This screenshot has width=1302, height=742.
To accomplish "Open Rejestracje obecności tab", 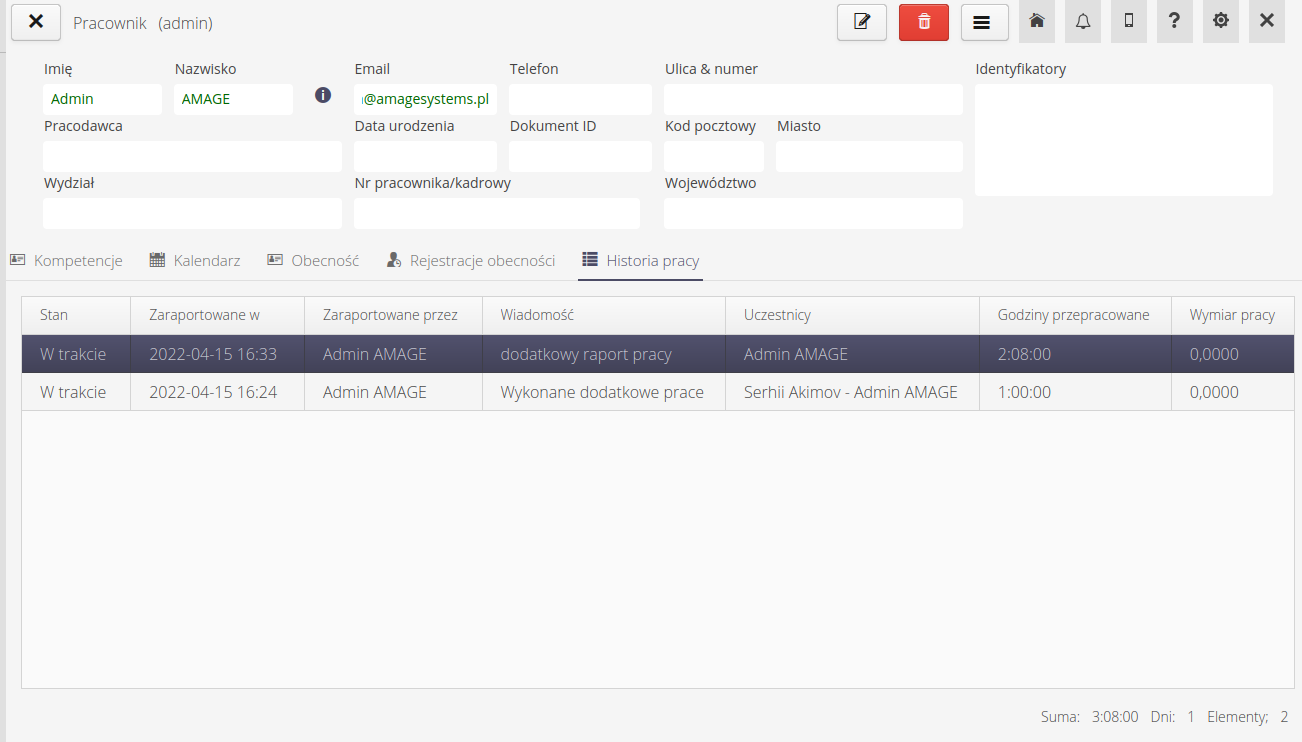I will tap(471, 260).
